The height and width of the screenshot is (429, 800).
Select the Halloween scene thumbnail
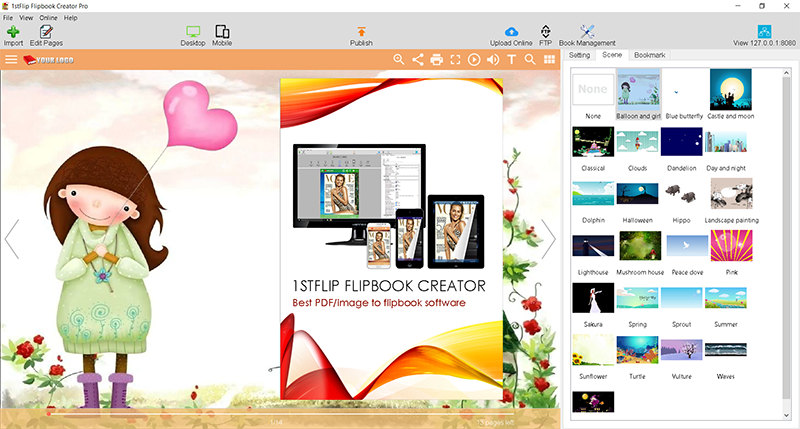(x=637, y=193)
